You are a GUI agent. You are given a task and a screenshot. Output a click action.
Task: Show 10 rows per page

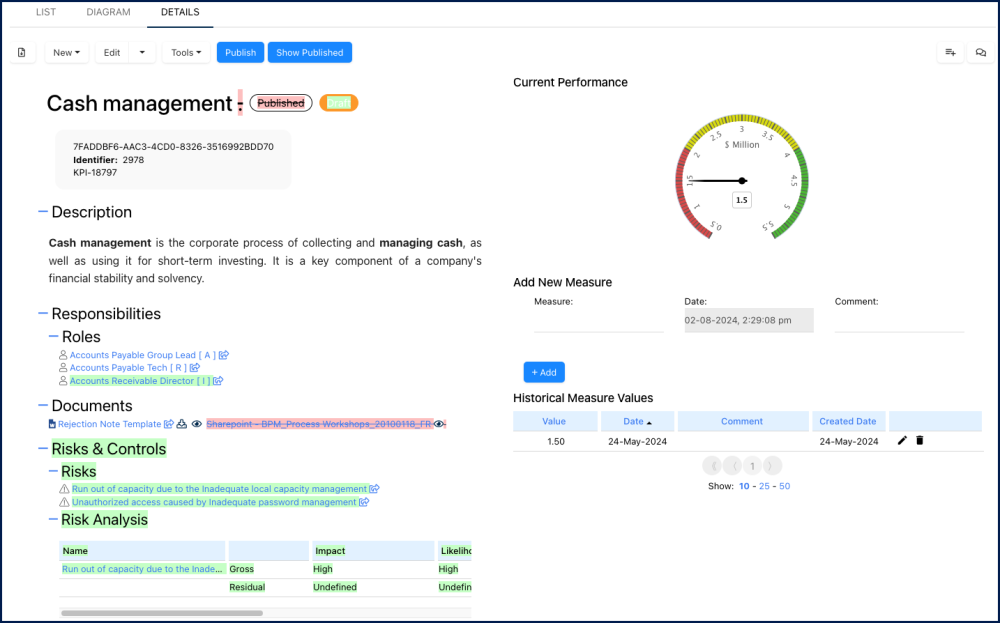pyautogui.click(x=744, y=486)
